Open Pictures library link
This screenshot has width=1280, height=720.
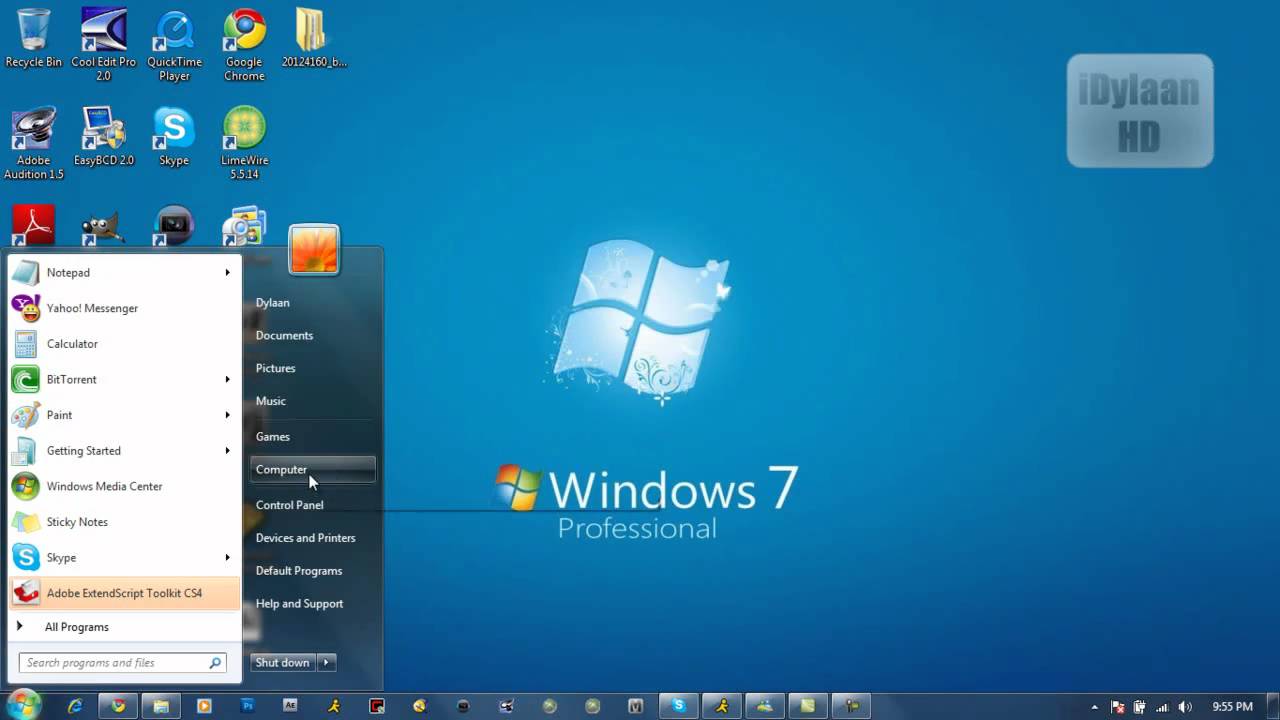click(x=313, y=369)
